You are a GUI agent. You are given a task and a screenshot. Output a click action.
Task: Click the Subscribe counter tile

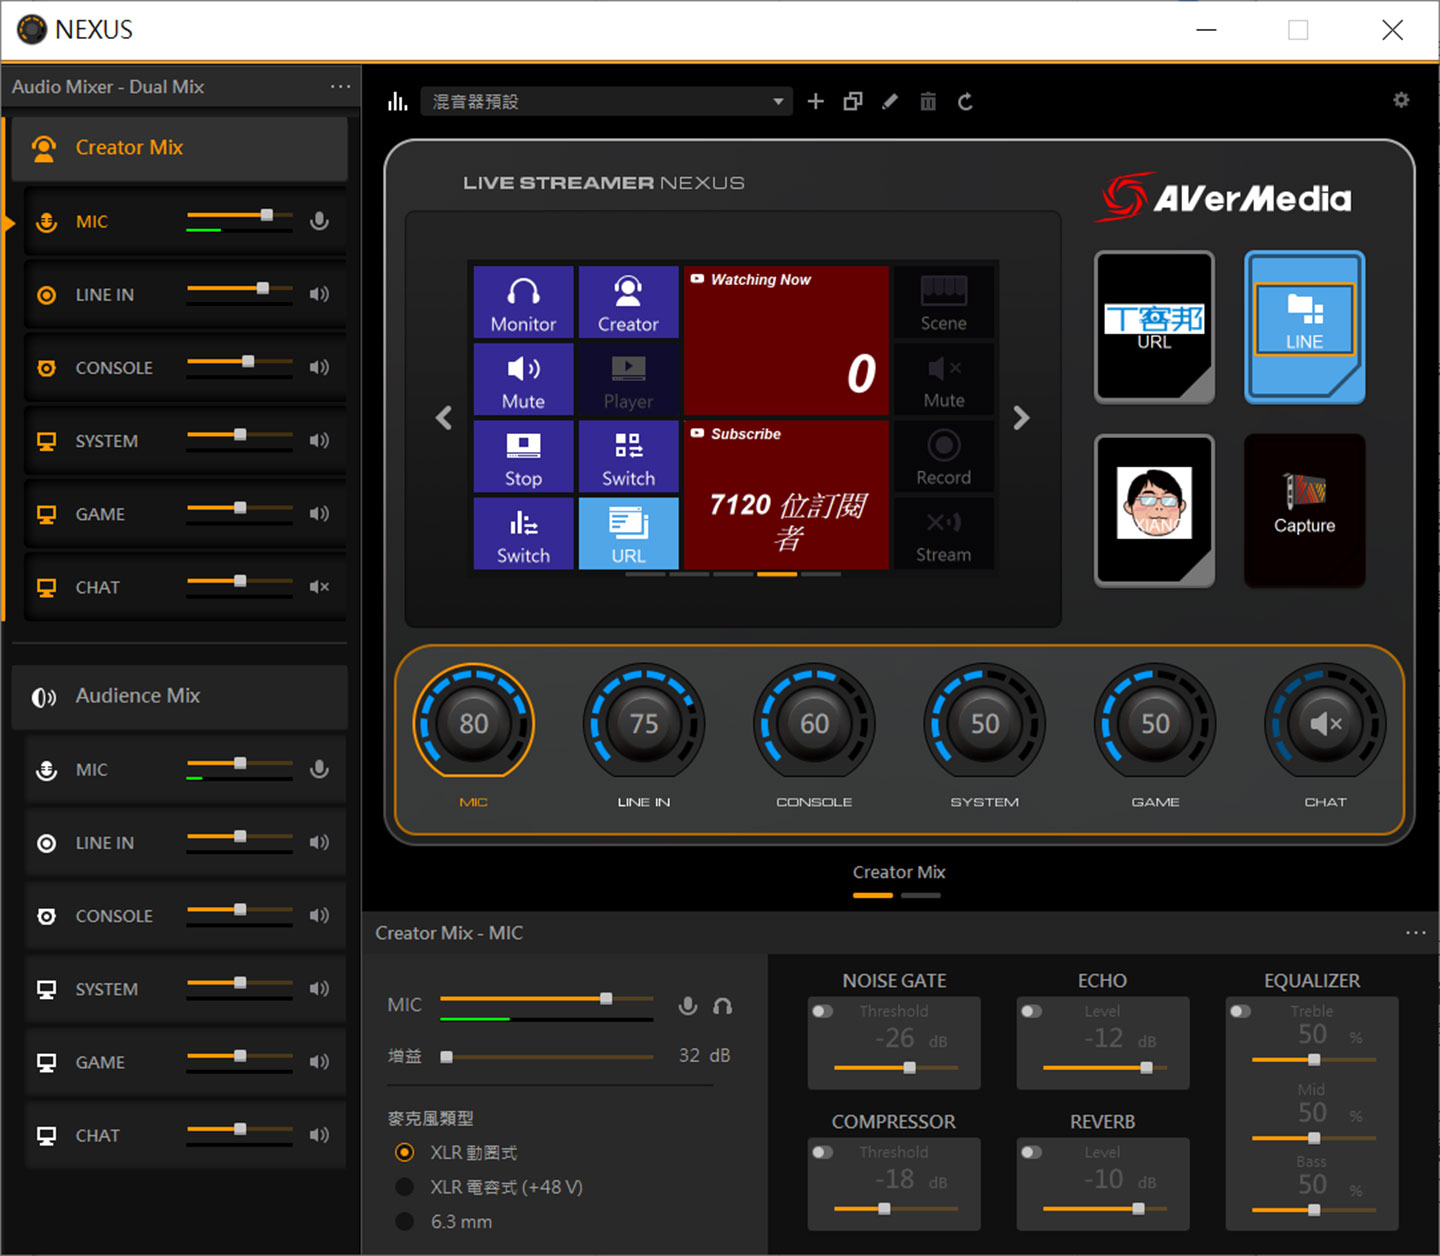click(x=786, y=494)
